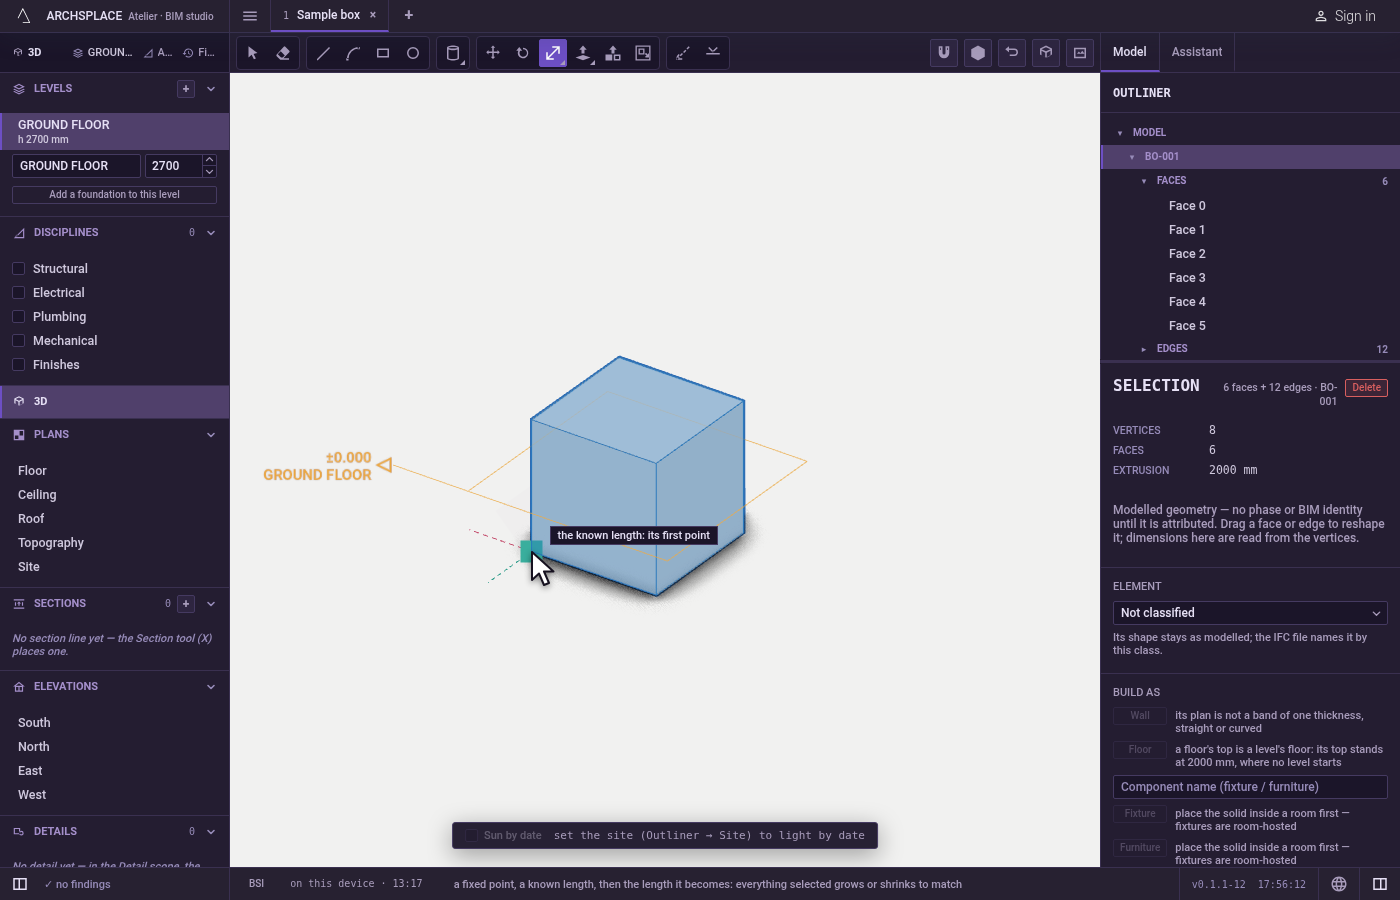The height and width of the screenshot is (900, 1400).
Task: Collapse the Faces tree node
Action: [1144, 181]
